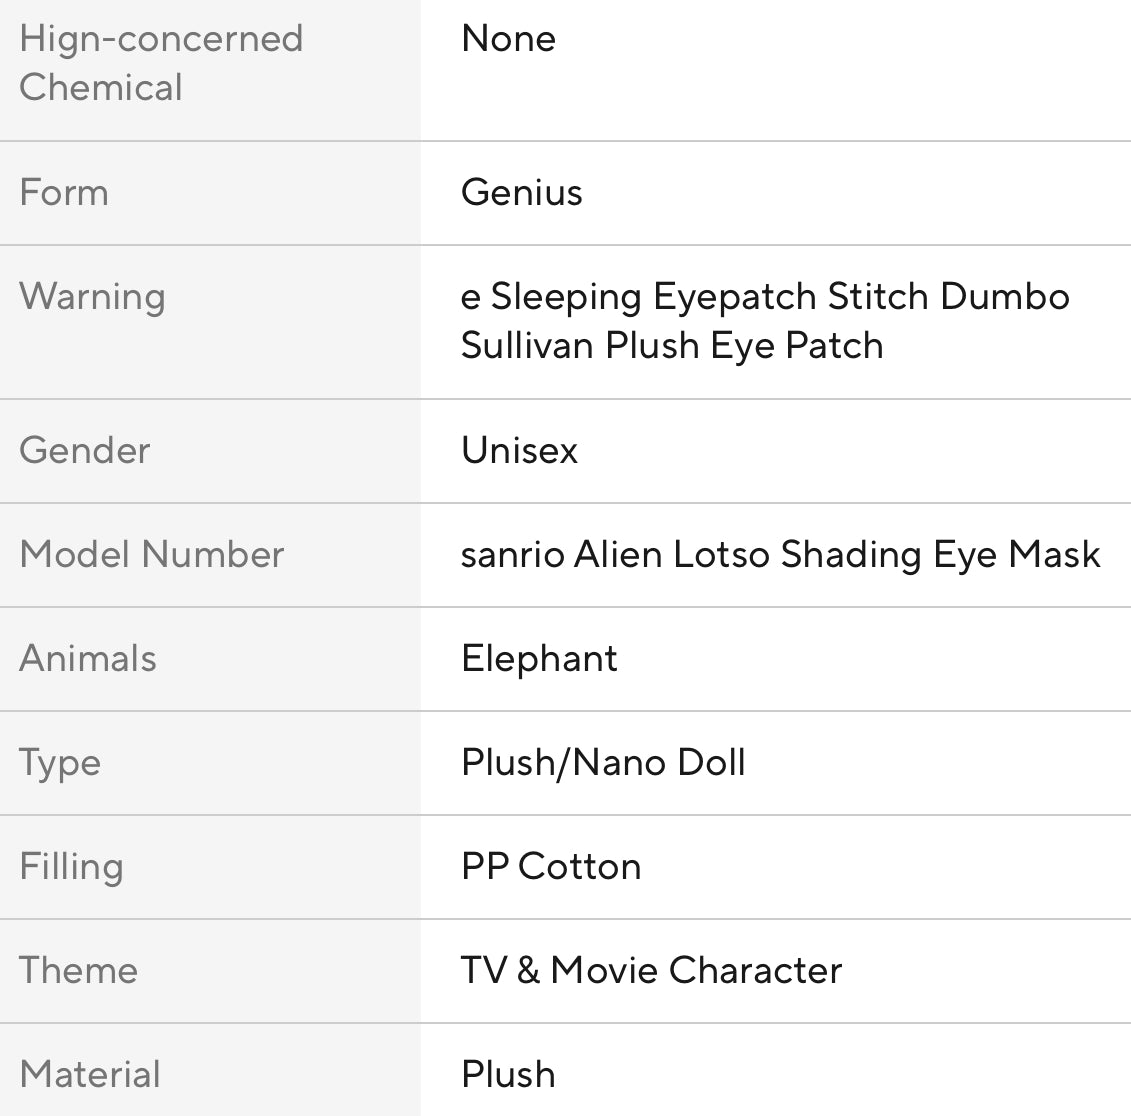Click the 'Filling' attribute label
1131x1116 pixels.
click(x=71, y=866)
